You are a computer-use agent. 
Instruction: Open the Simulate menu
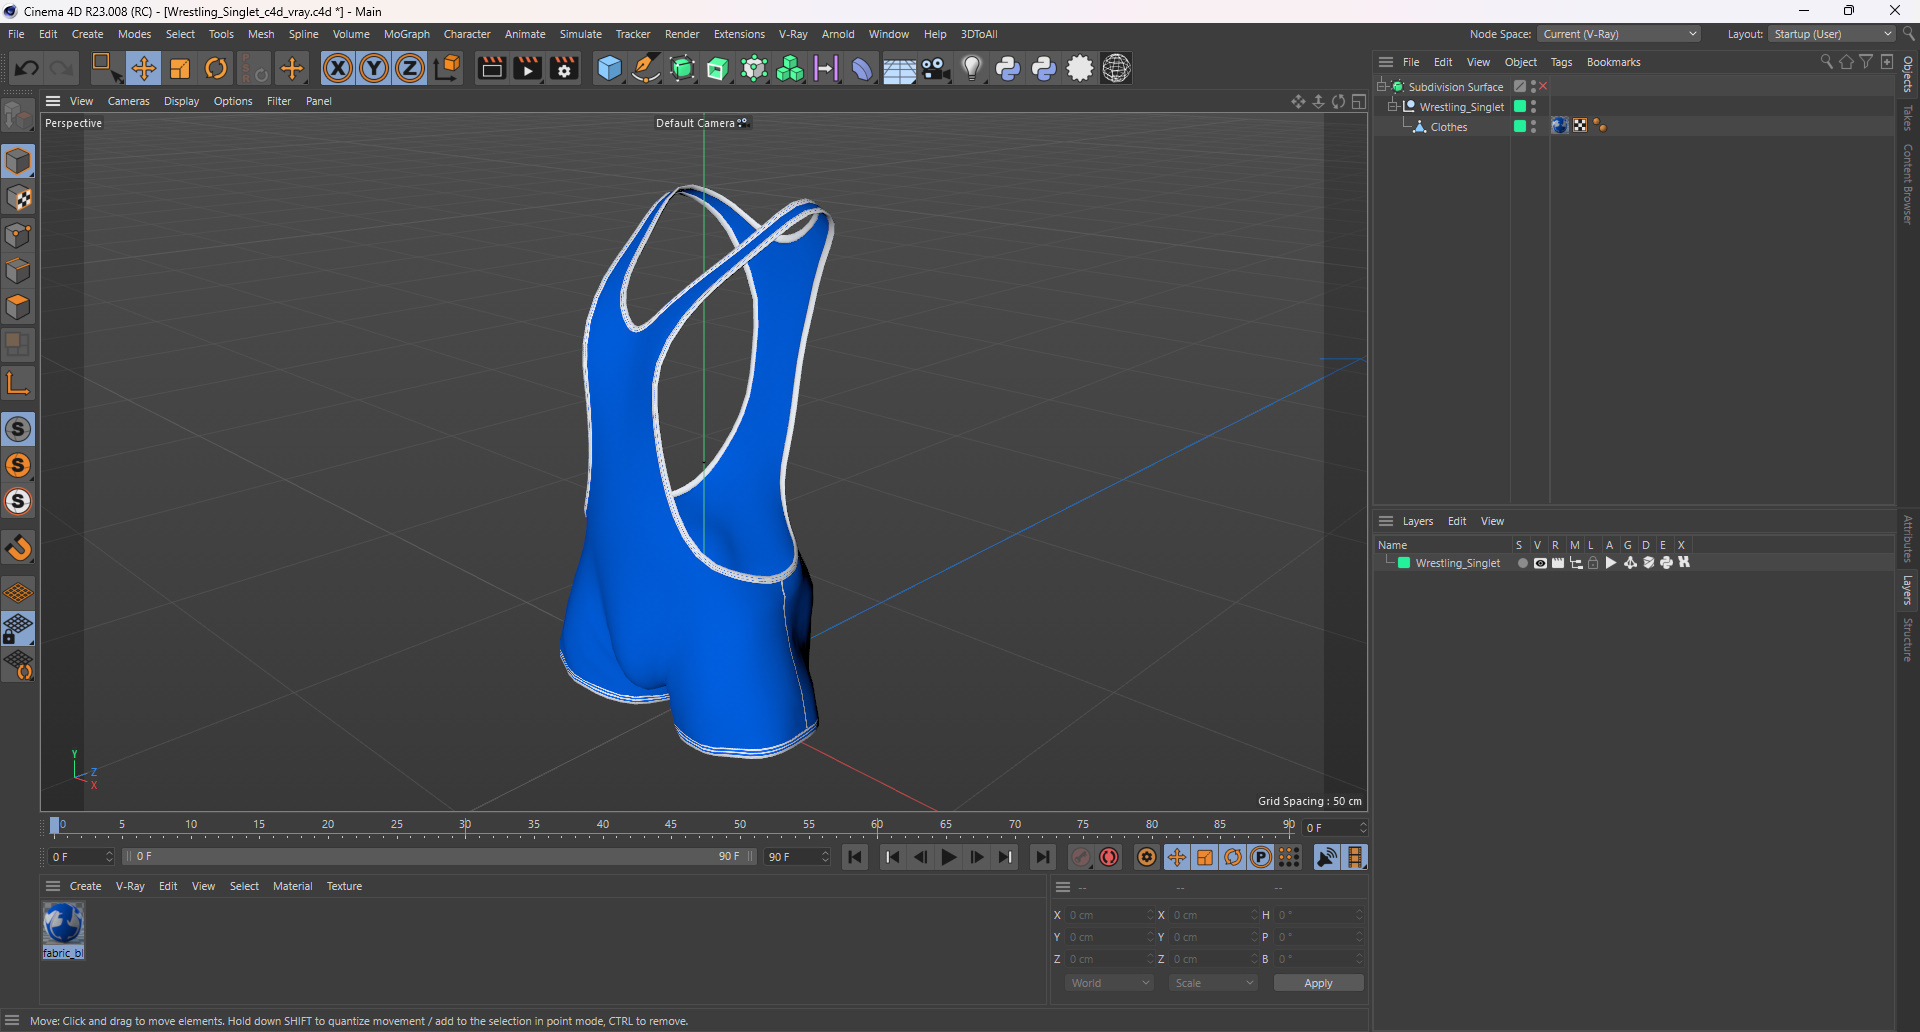[580, 34]
